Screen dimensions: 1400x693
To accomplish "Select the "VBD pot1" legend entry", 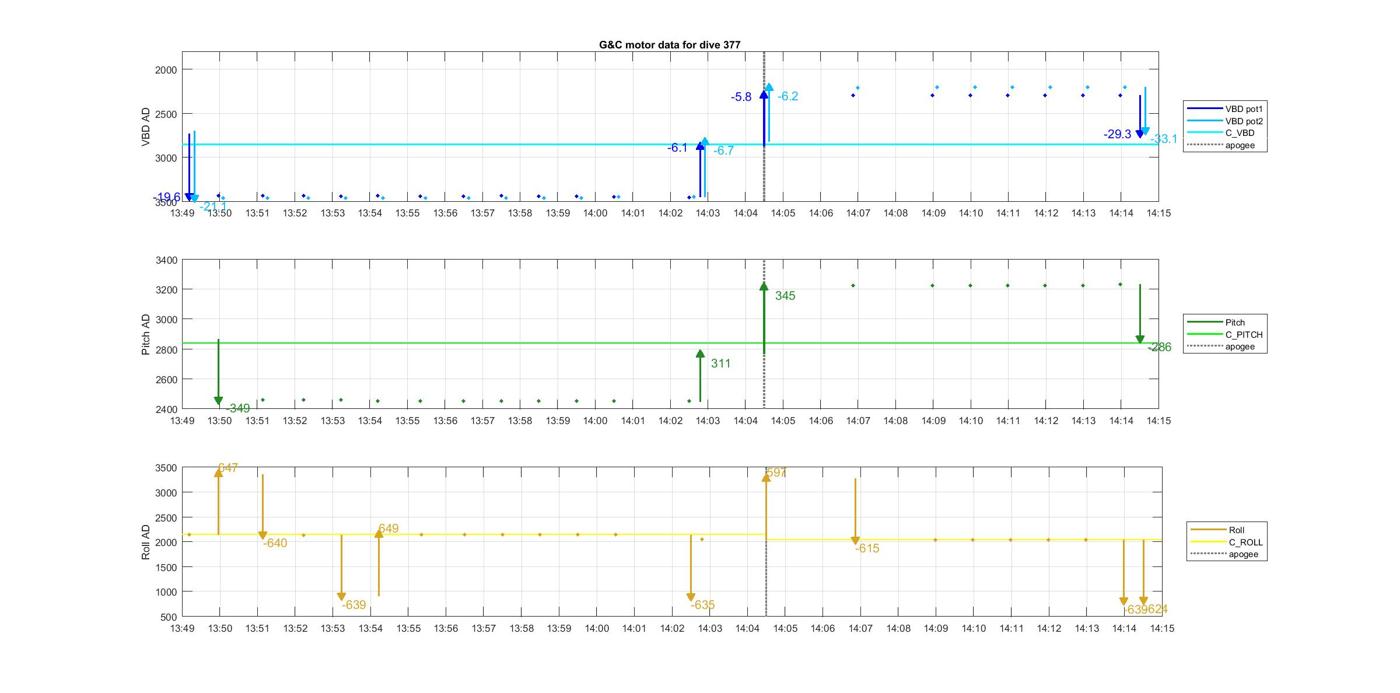I will pyautogui.click(x=1224, y=108).
